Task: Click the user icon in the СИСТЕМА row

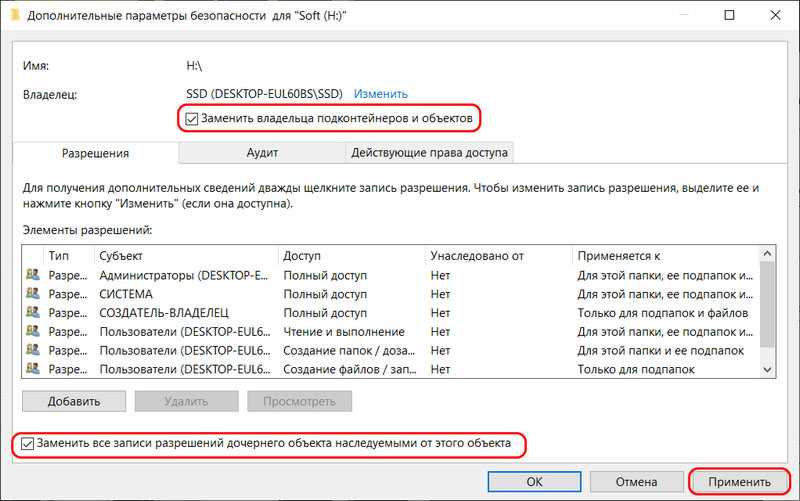Action: tap(33, 294)
